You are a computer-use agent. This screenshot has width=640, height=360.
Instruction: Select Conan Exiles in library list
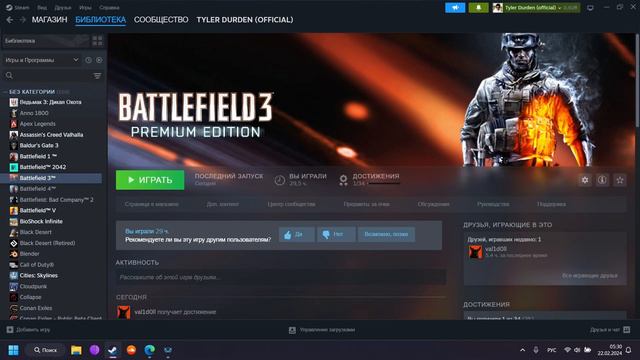36,308
